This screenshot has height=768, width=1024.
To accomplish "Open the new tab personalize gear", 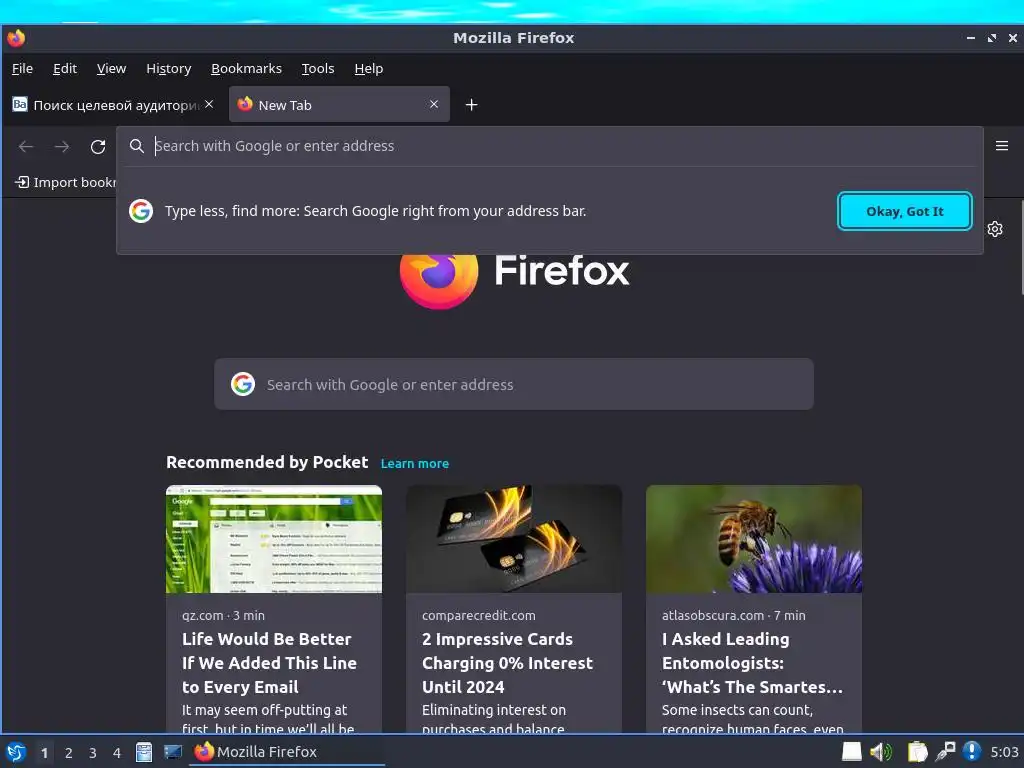I will coord(995,229).
